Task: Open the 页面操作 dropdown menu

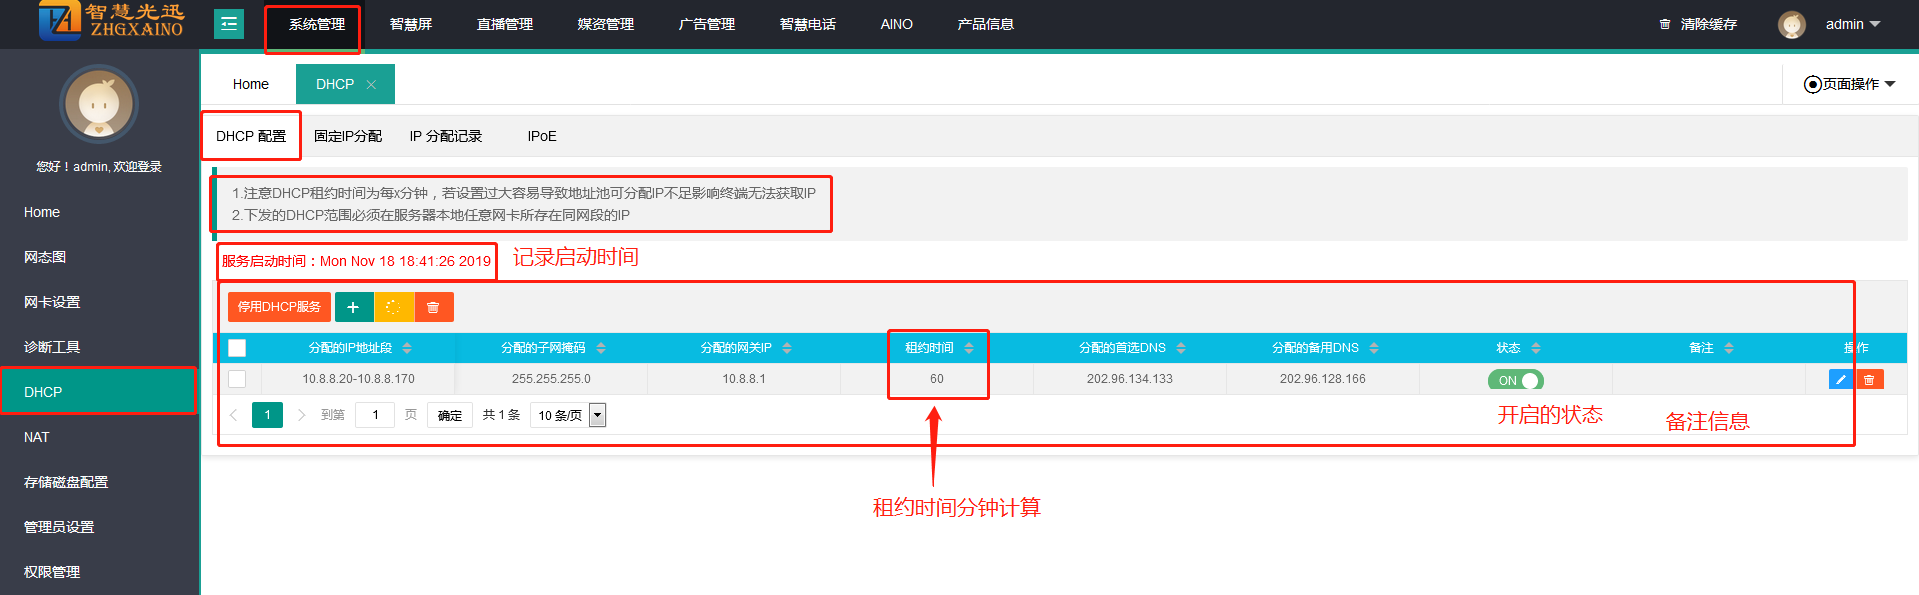Action: [1849, 84]
